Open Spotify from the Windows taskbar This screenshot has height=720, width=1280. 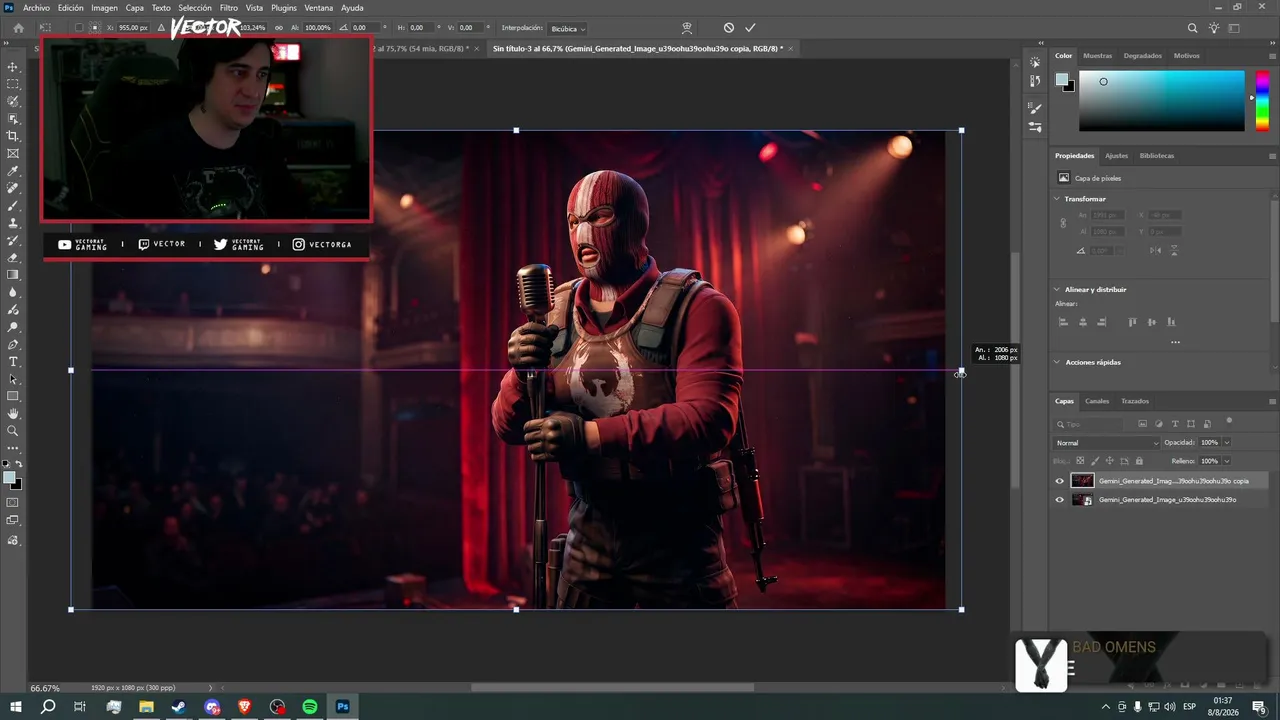point(310,707)
